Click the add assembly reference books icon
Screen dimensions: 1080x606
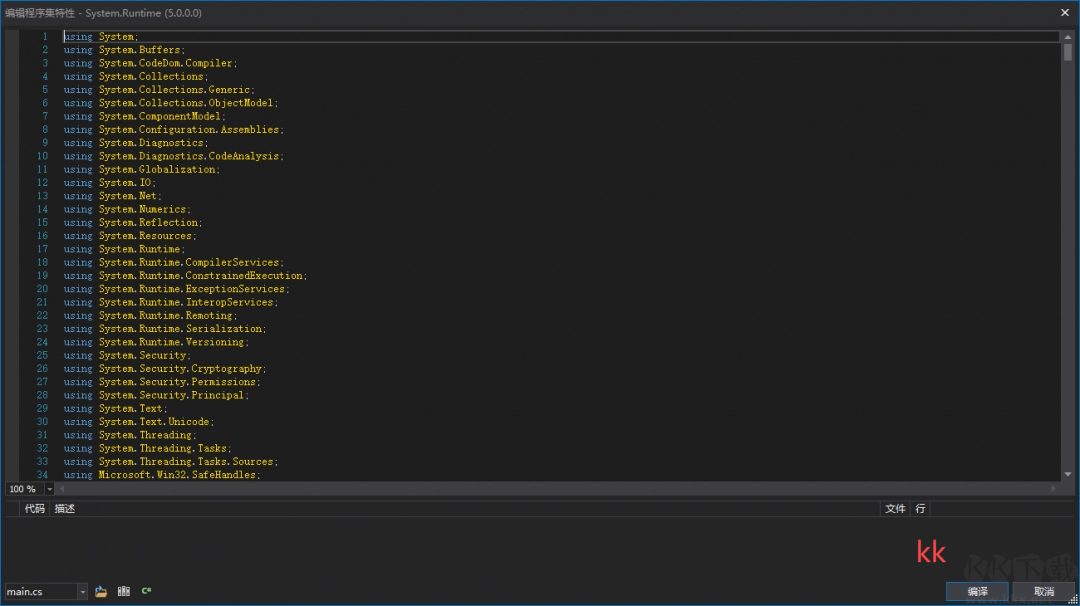pos(123,591)
